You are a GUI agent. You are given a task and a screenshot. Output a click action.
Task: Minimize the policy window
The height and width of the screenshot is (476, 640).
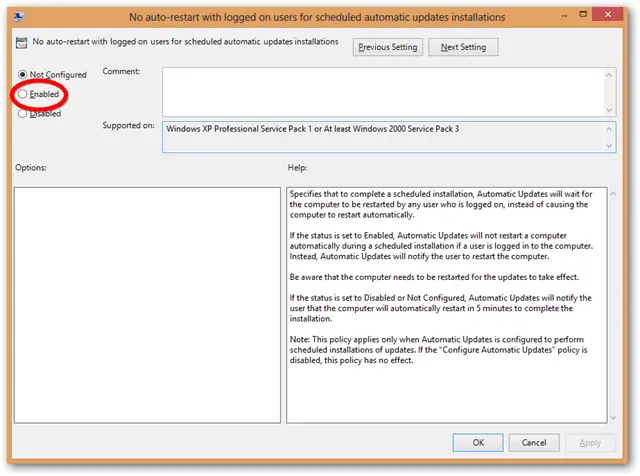pyautogui.click(x=564, y=16)
